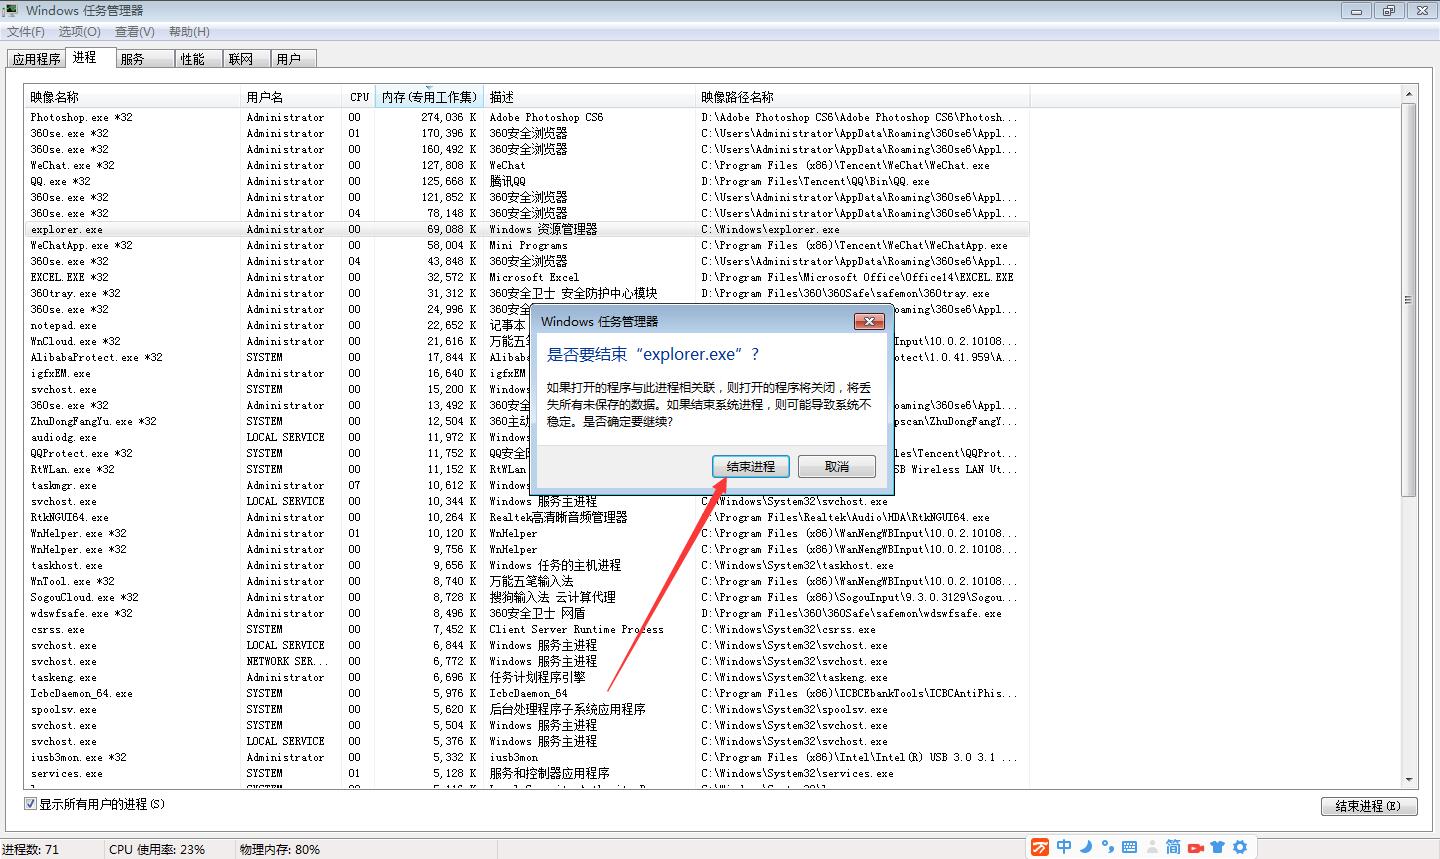Image resolution: width=1440 pixels, height=859 pixels.
Task: Open the 查看(V) menu
Action: click(134, 32)
